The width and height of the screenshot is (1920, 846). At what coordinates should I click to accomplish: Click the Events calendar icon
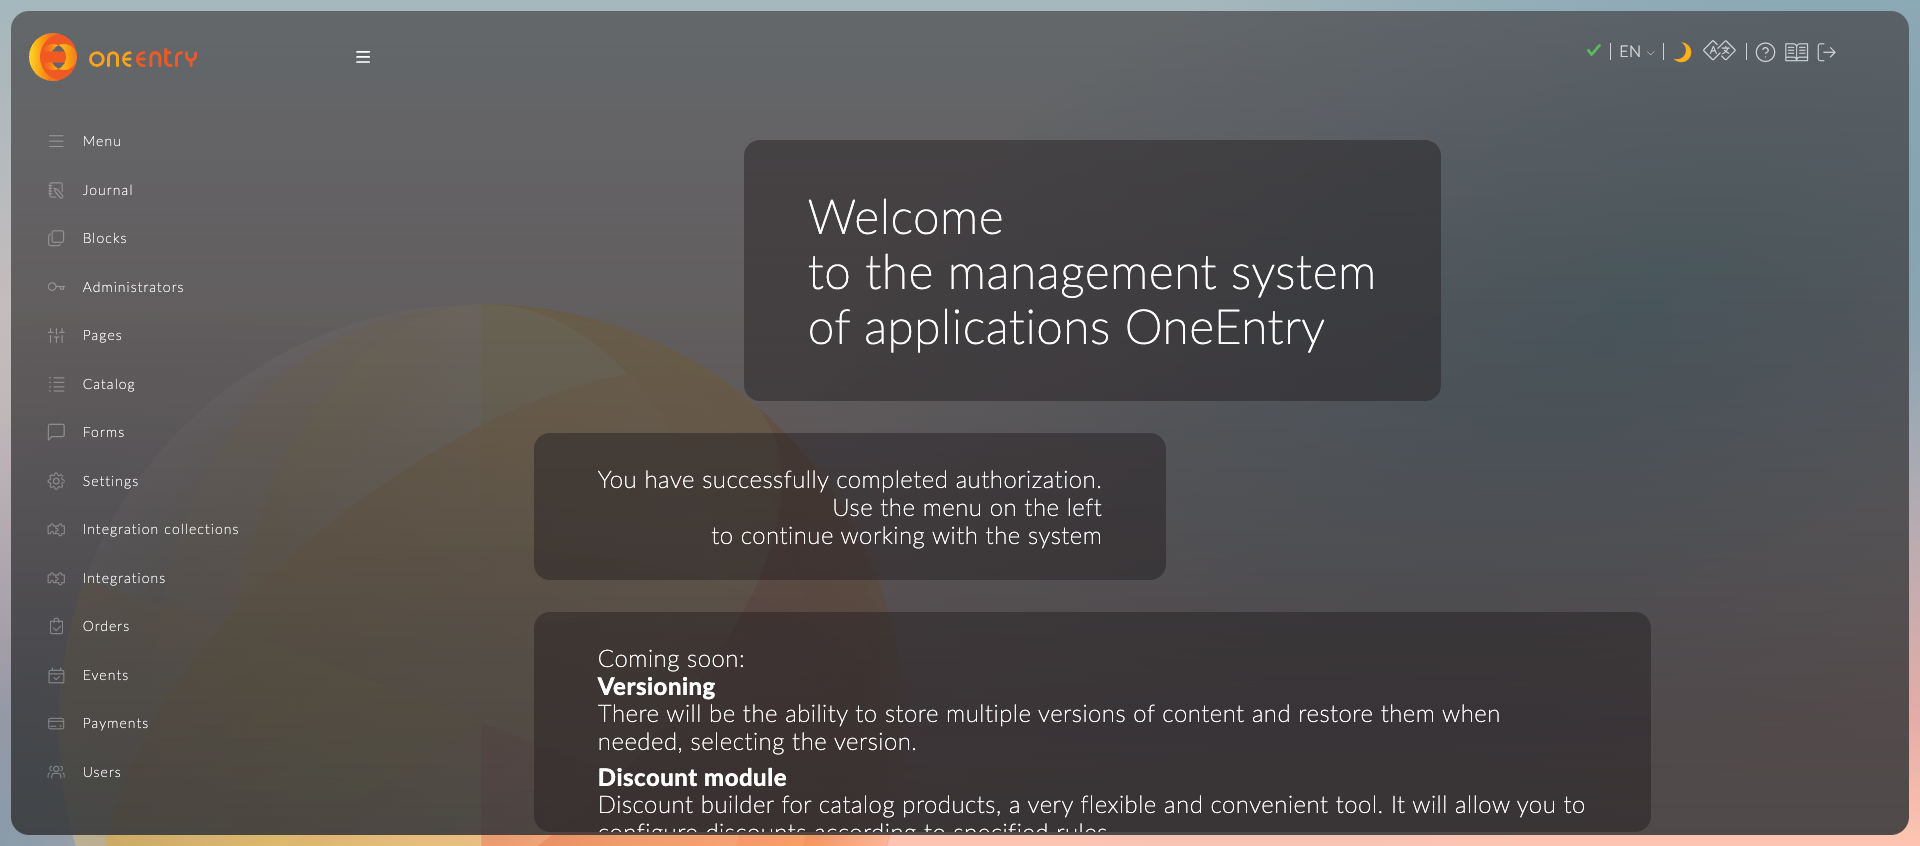pos(56,675)
